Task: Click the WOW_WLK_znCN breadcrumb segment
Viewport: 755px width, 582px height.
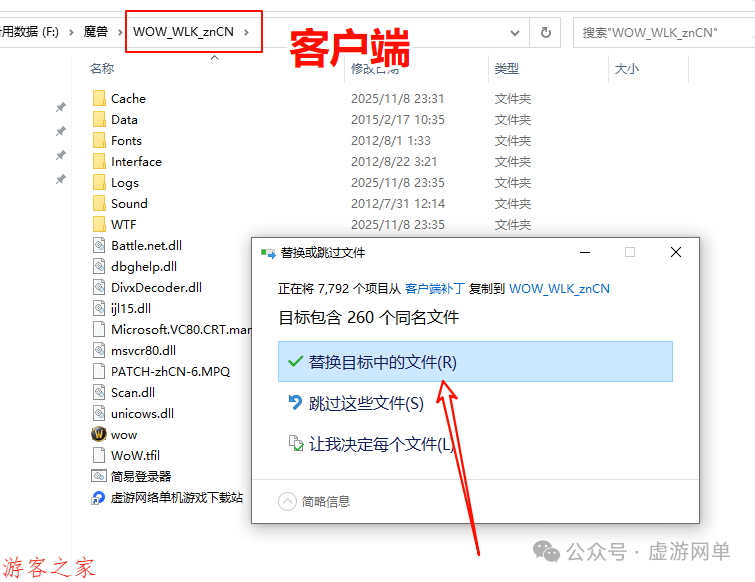Action: point(183,32)
